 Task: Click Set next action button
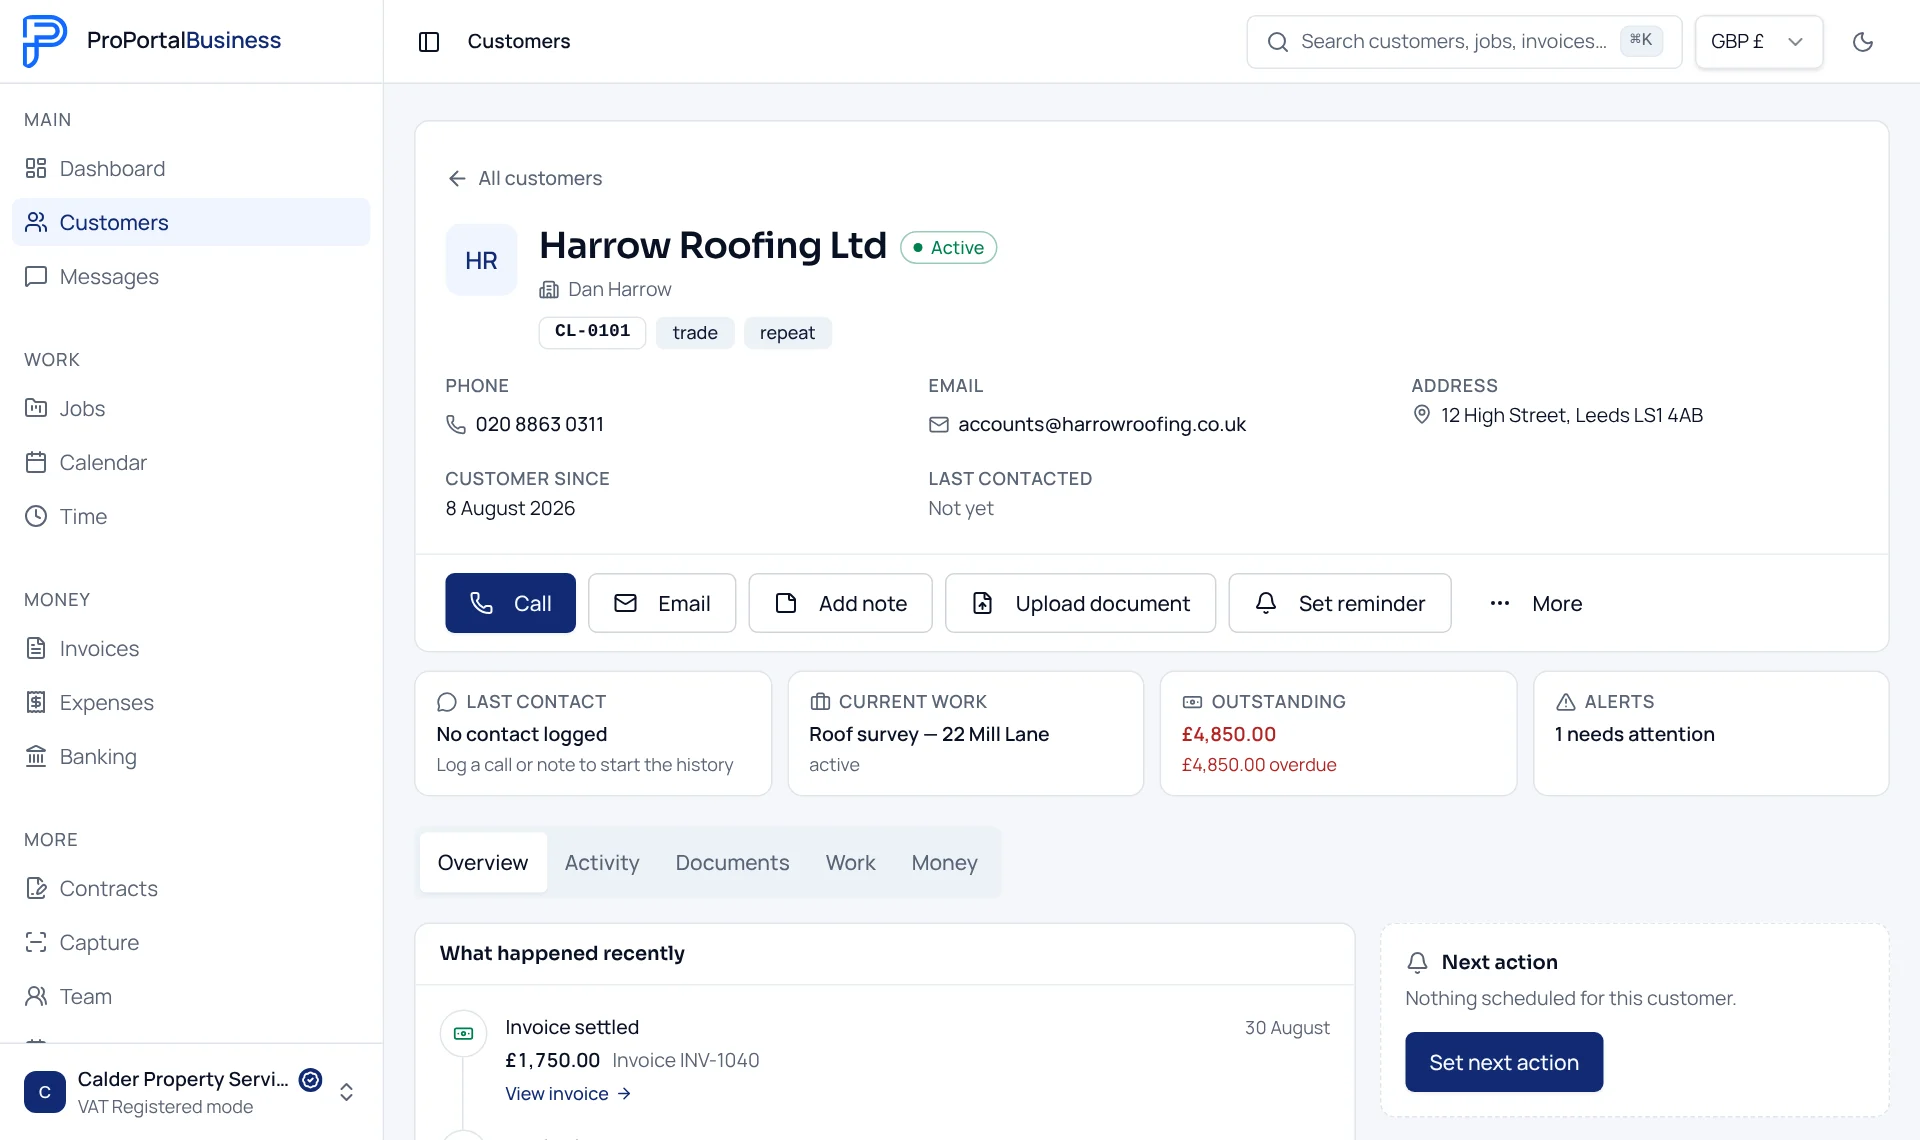1504,1062
